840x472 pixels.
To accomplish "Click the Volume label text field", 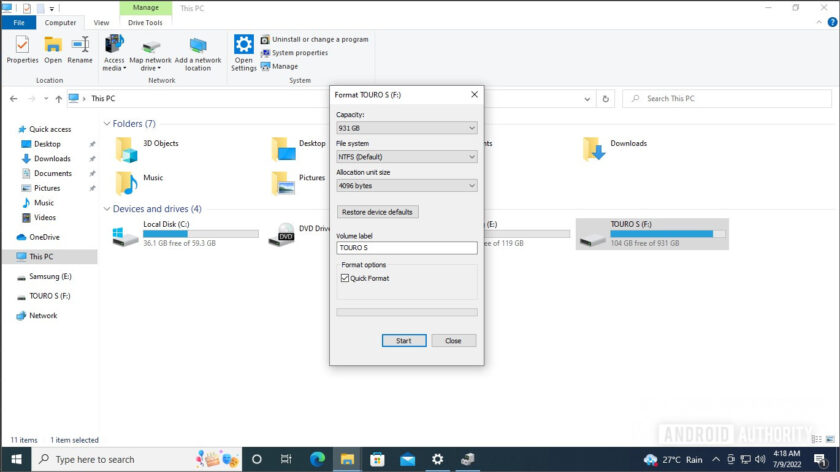I will click(406, 247).
